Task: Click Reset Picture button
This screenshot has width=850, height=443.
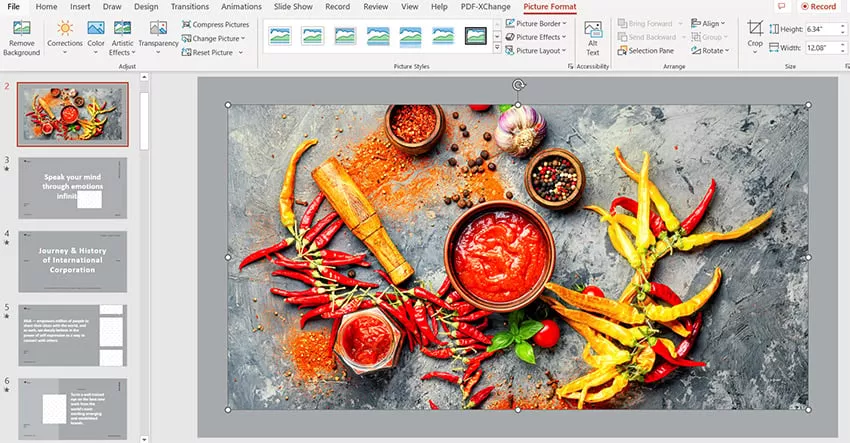Action: click(208, 53)
